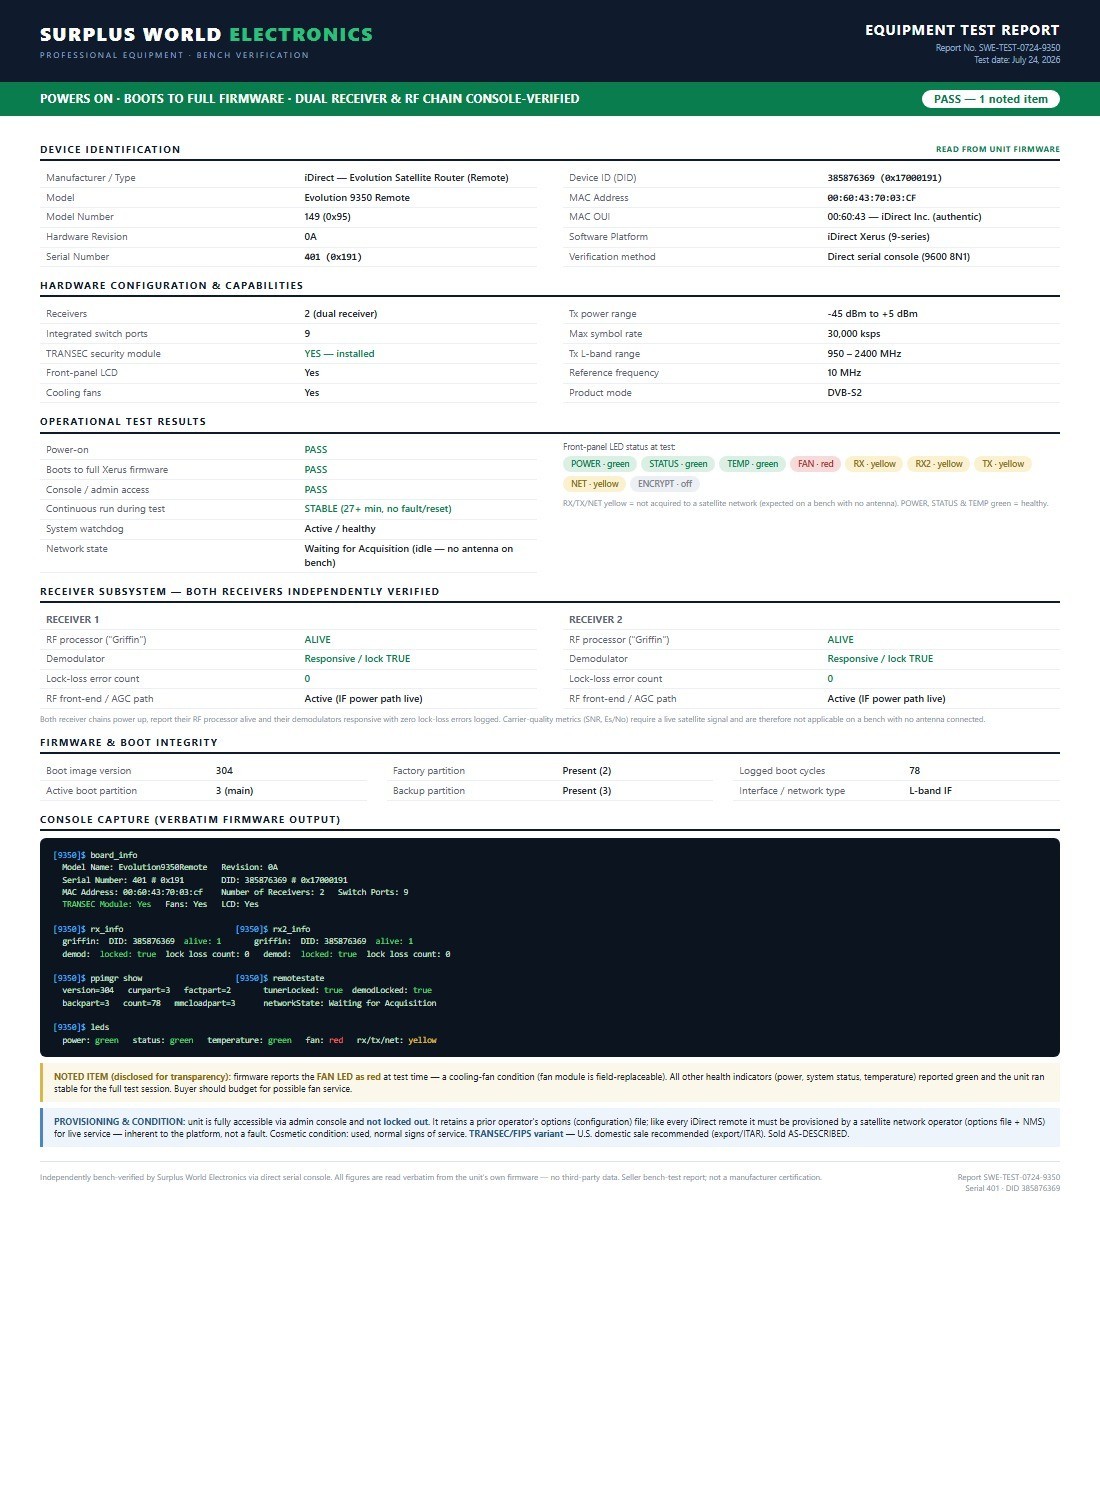This screenshot has height=1500, width=1100.
Task: Click MAC address value '00:60:43:70:03:CF'
Action: pos(871,198)
